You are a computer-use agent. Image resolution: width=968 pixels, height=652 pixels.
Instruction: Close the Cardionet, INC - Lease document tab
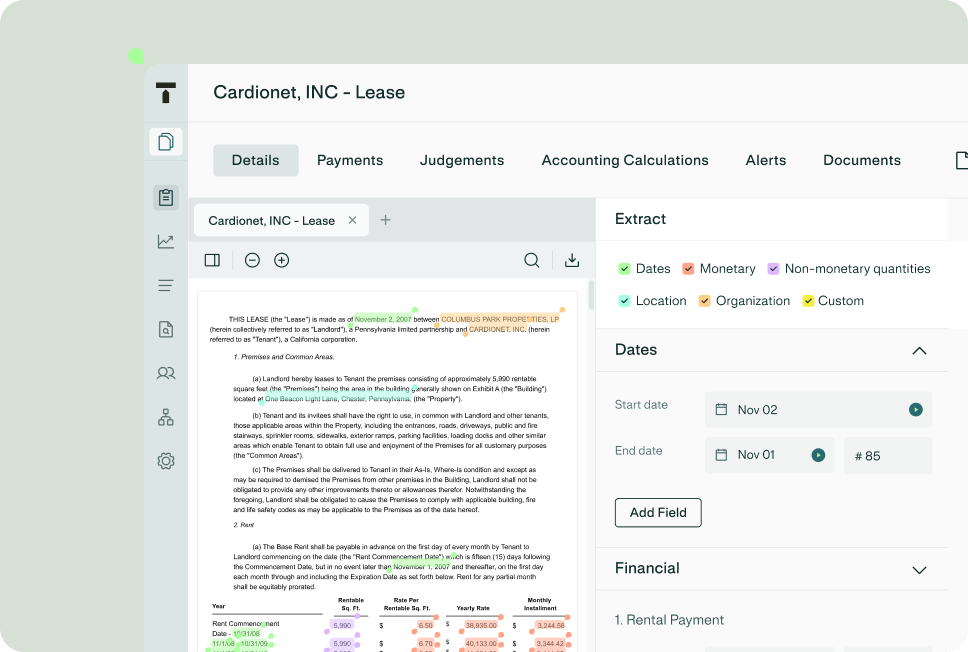353,220
